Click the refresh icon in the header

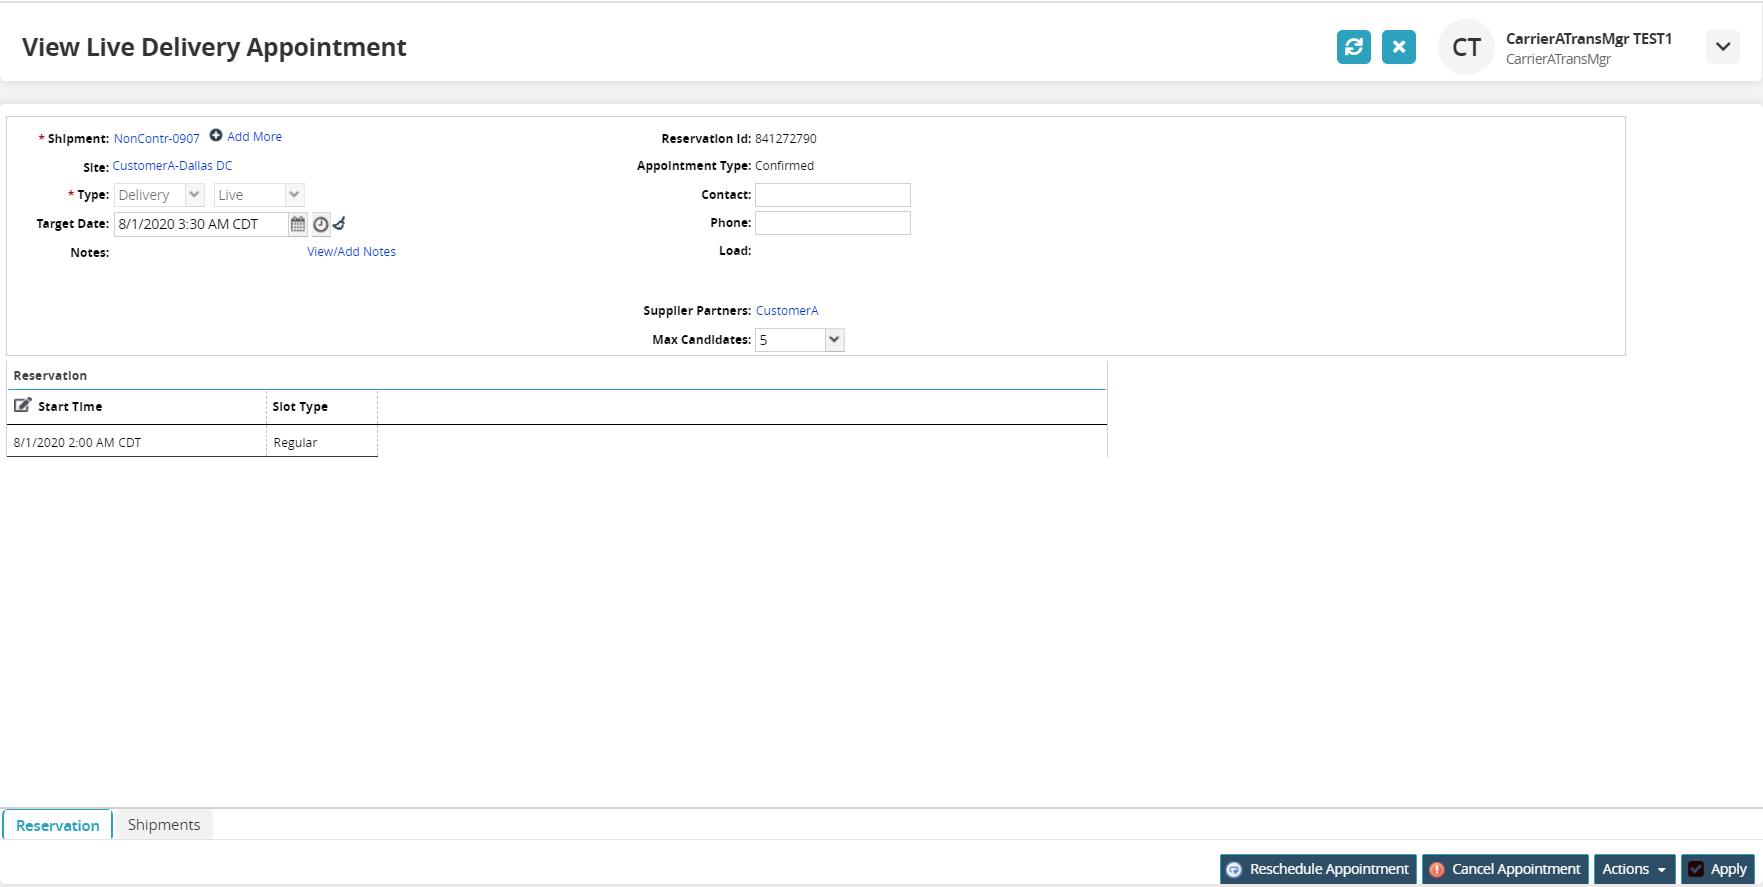click(1354, 47)
